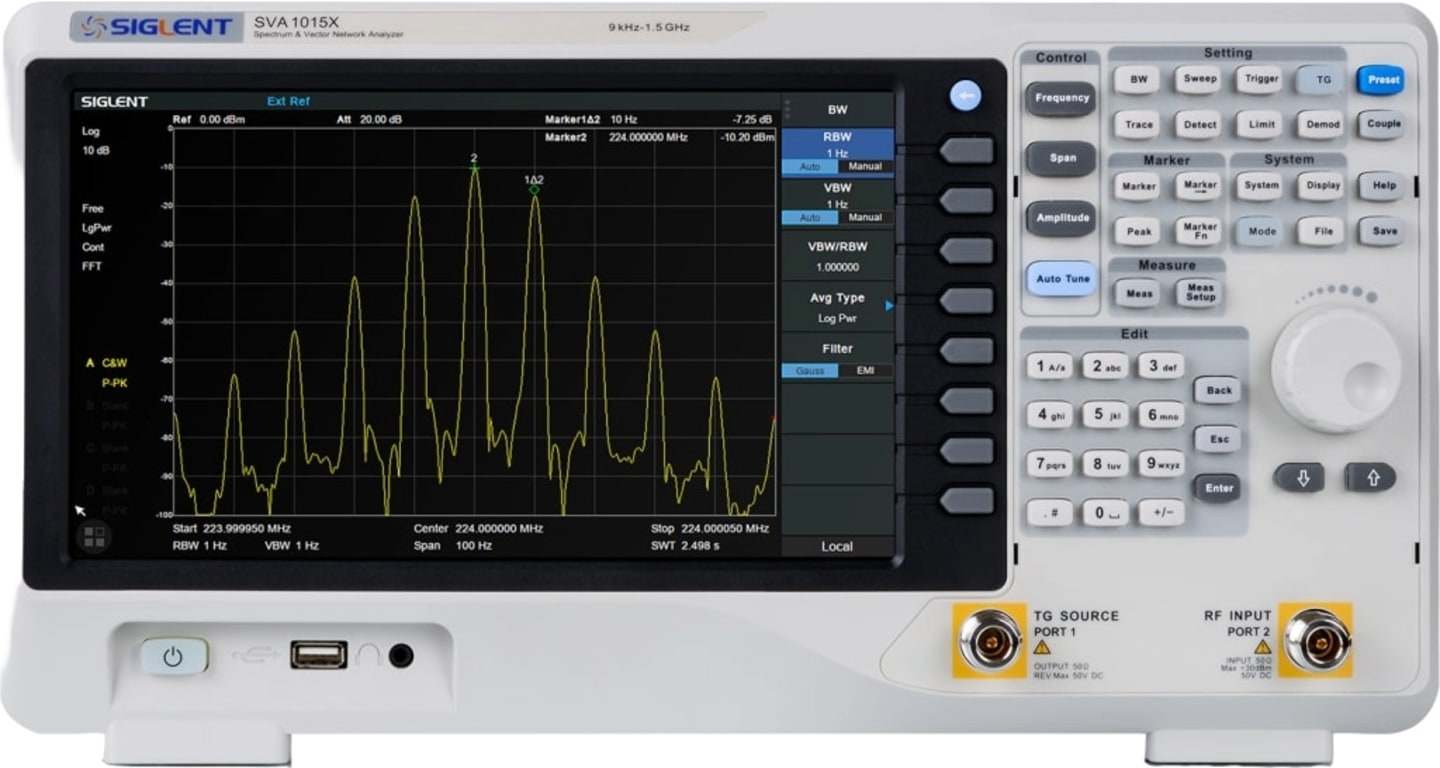Image resolution: width=1440 pixels, height=768 pixels.
Task: Click the Peak key
Action: tap(1138, 231)
